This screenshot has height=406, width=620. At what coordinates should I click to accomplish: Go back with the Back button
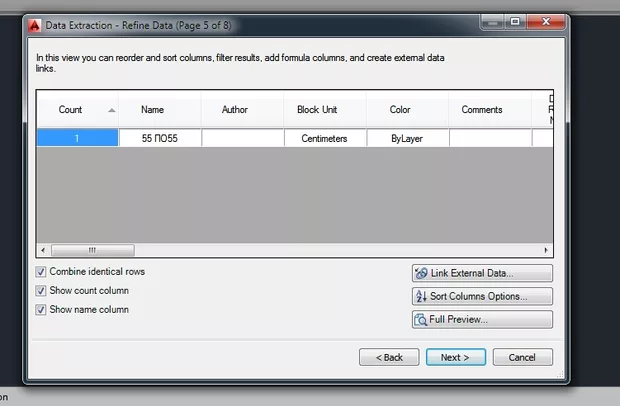[388, 357]
